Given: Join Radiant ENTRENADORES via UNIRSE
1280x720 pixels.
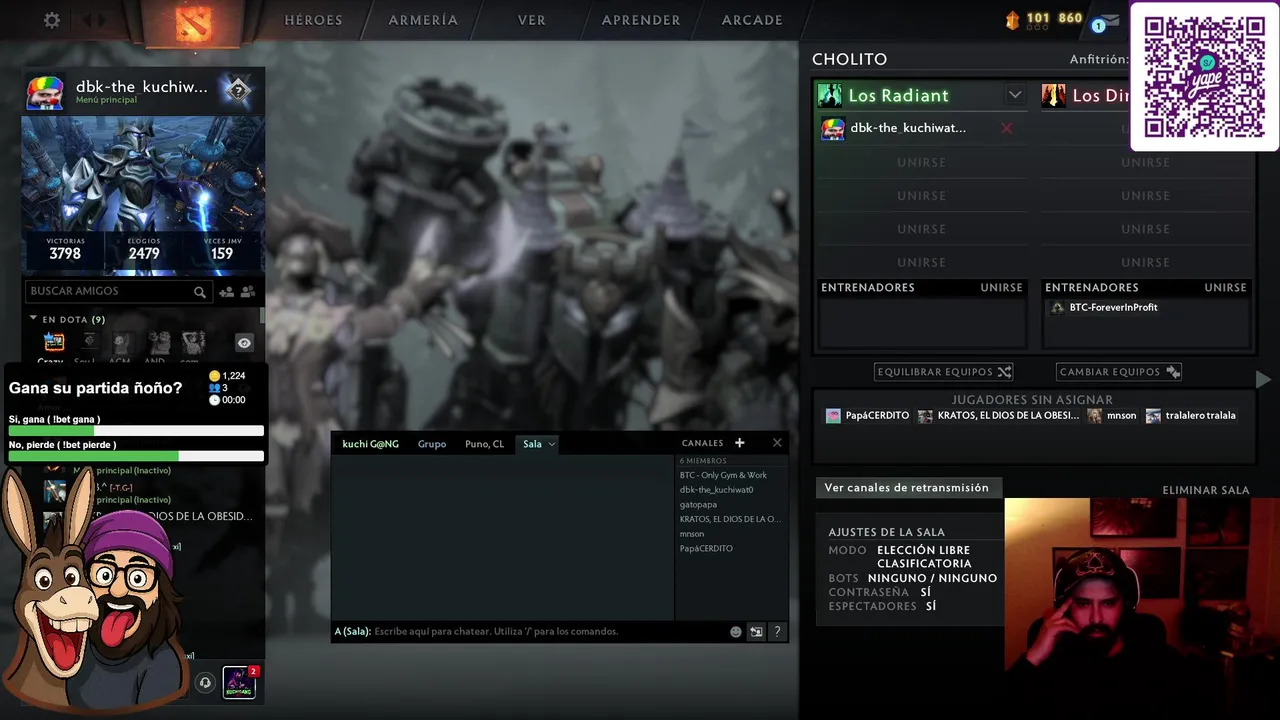Looking at the screenshot, I should [x=1001, y=287].
